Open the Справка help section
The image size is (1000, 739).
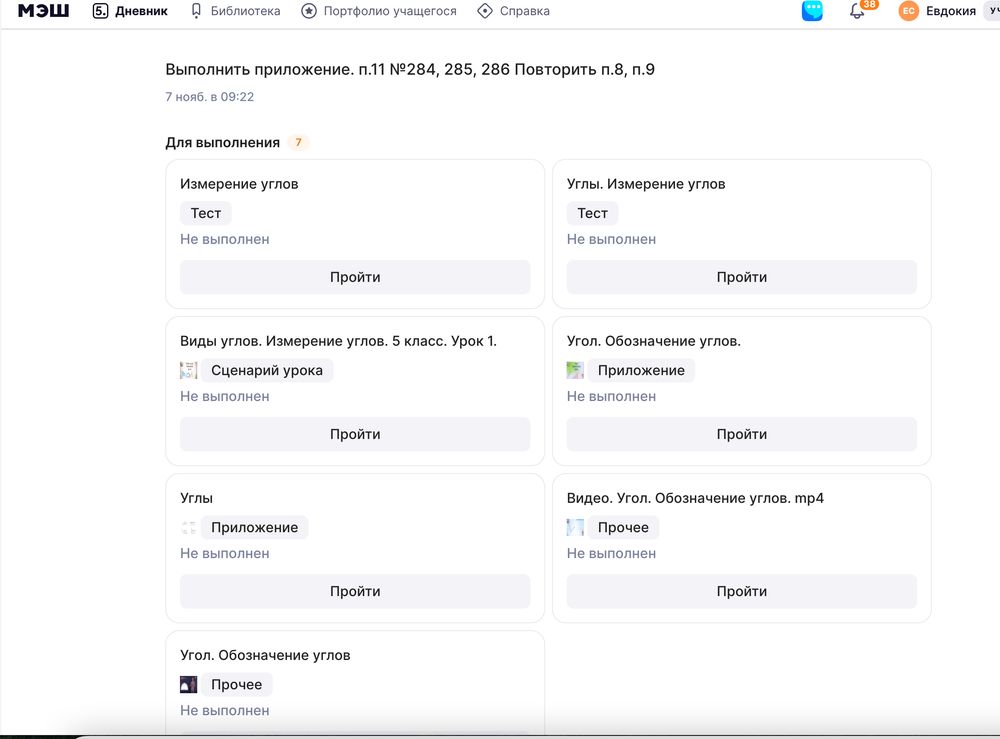pyautogui.click(x=513, y=11)
